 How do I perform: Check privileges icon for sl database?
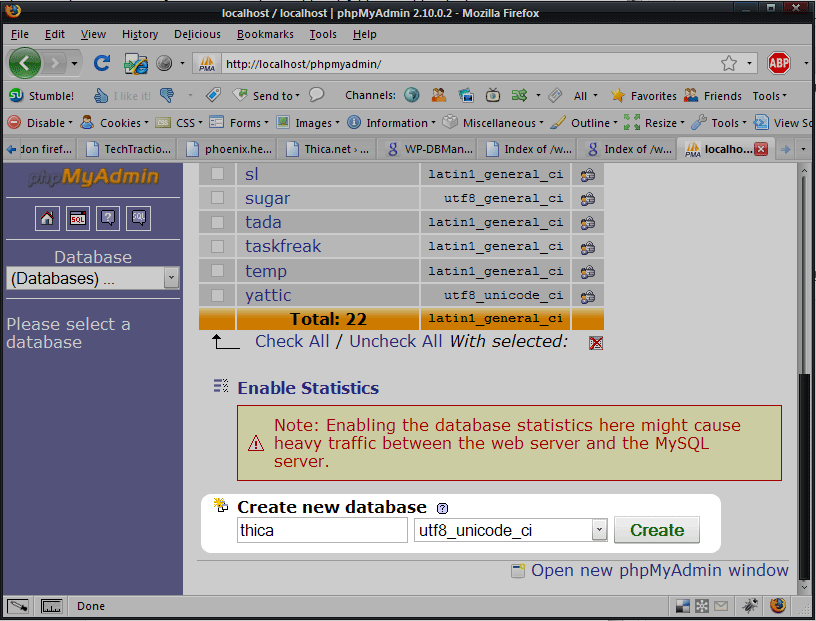[588, 175]
